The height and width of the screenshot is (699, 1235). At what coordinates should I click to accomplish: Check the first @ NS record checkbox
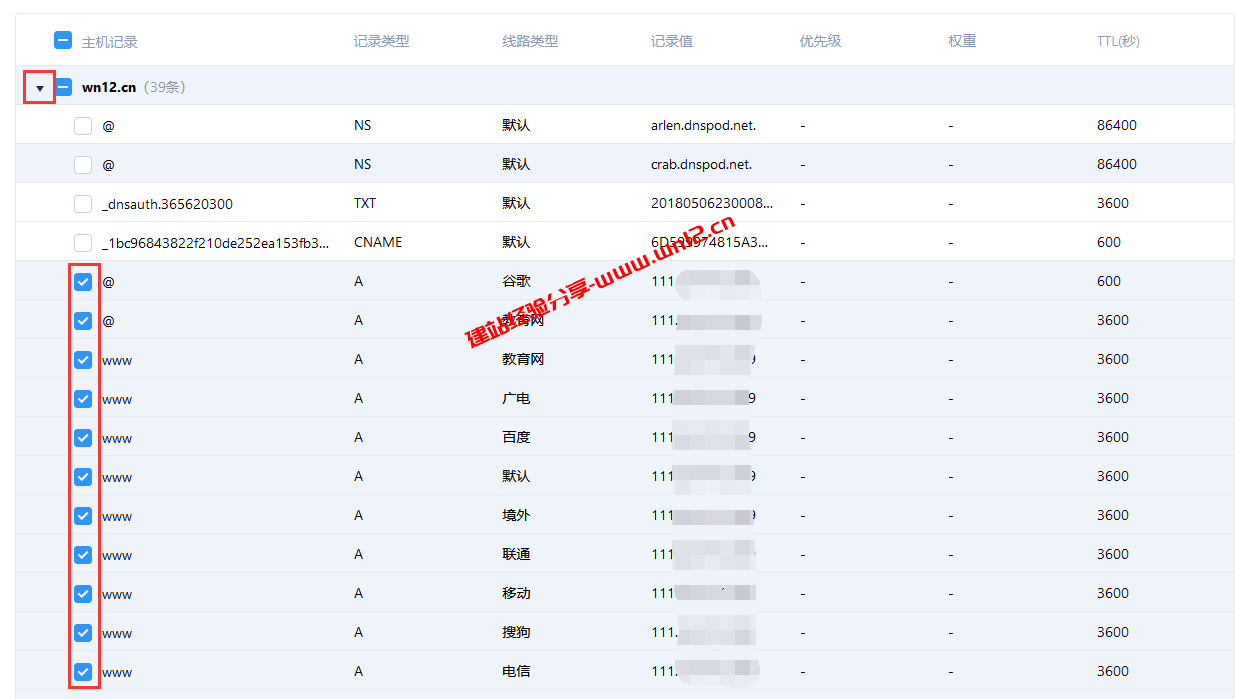(x=83, y=125)
